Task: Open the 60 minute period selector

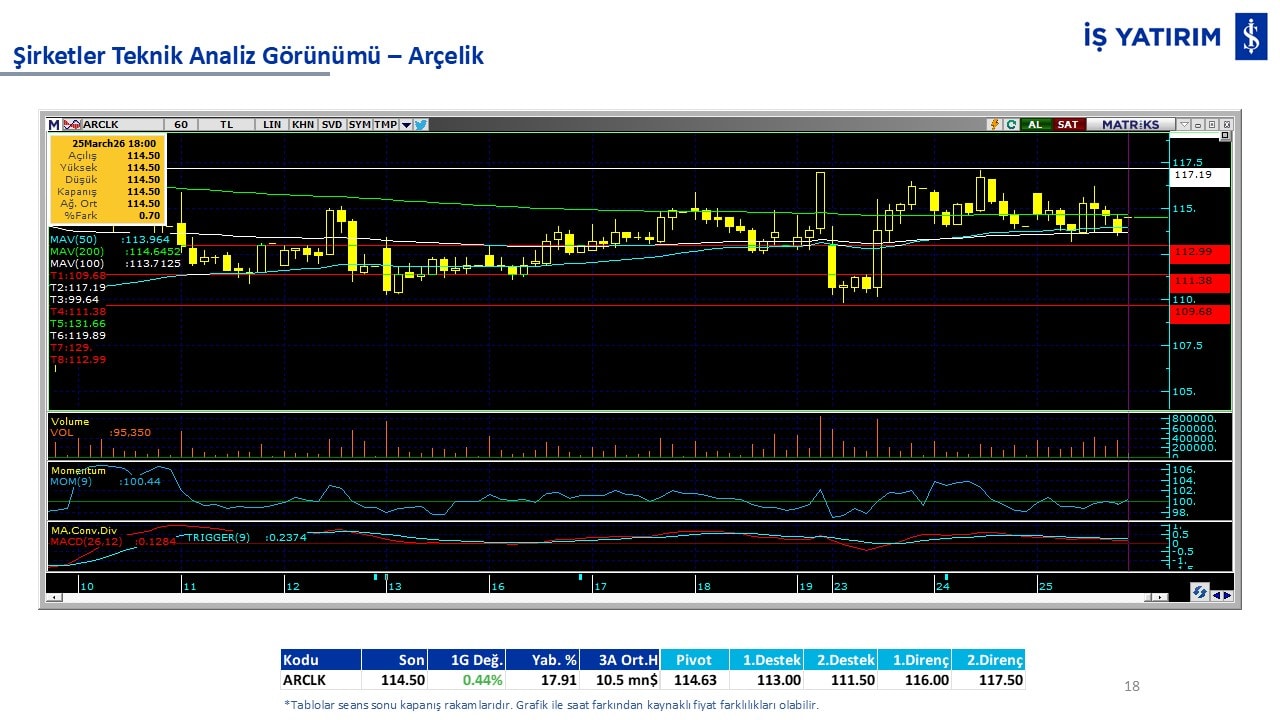Action: [181, 125]
